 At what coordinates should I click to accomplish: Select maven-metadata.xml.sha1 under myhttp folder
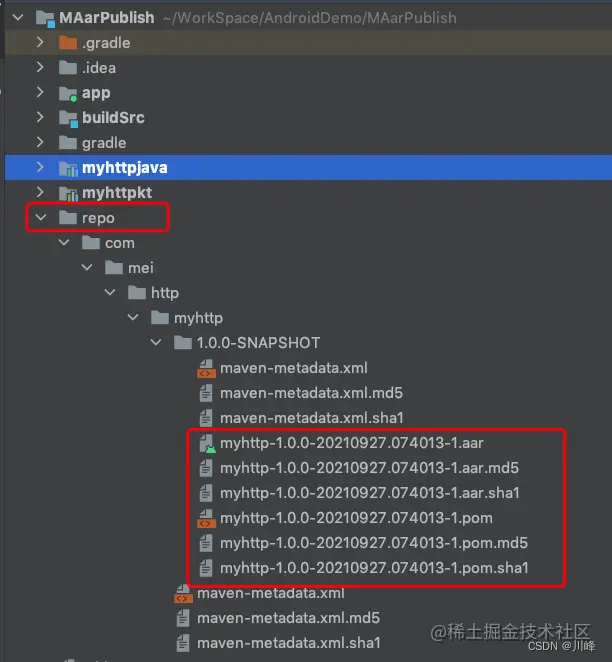[289, 643]
